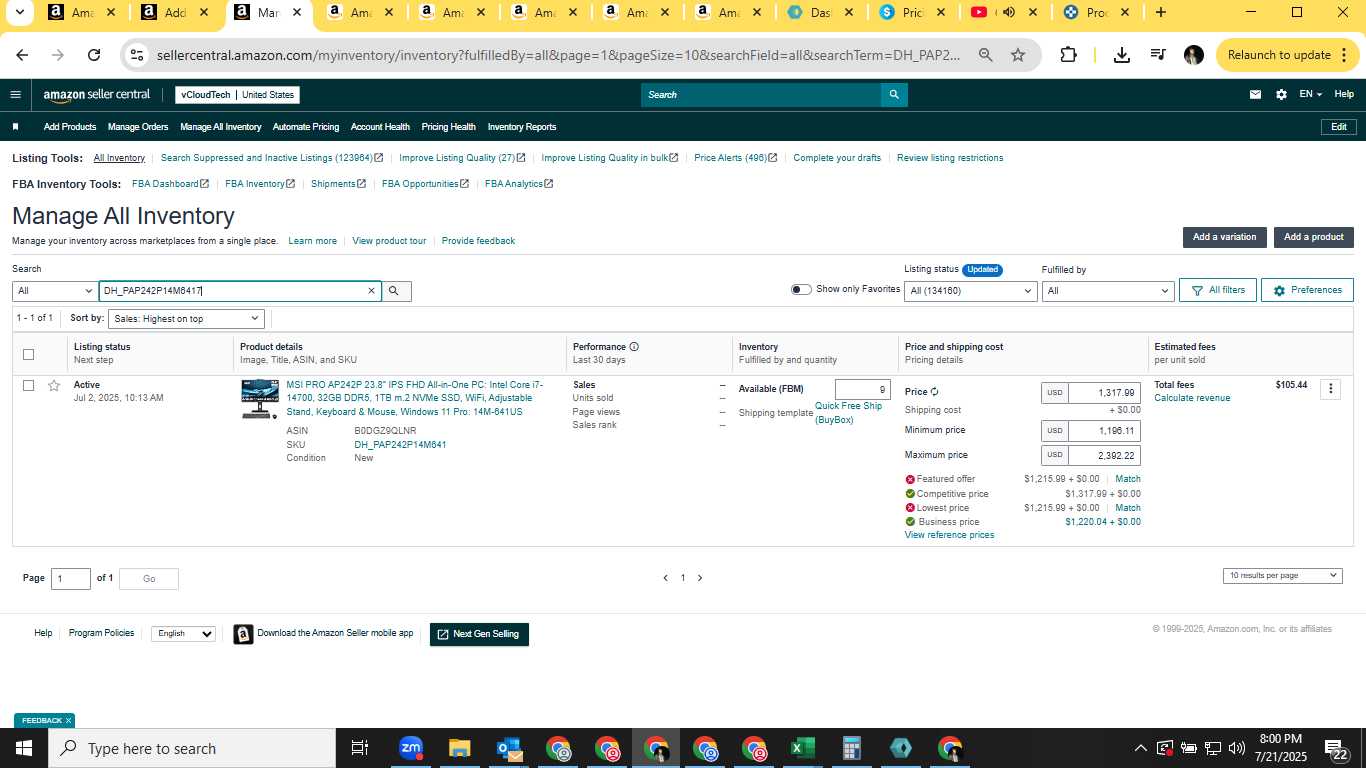The image size is (1366, 768).
Task: Open the EN language dropdown in header
Action: 1310,95
